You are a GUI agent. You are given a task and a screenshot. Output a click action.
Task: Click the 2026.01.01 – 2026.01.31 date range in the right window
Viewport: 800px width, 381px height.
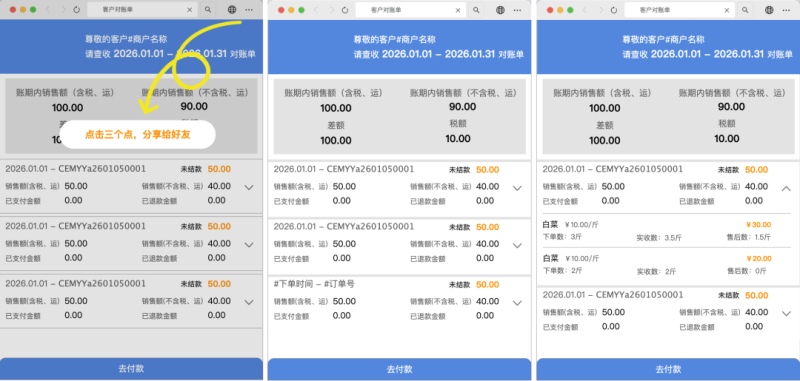(707, 54)
